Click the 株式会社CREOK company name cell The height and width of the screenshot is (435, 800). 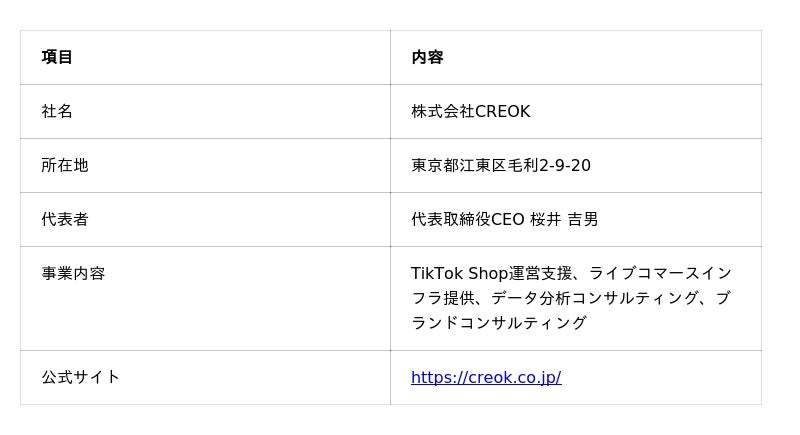470,111
